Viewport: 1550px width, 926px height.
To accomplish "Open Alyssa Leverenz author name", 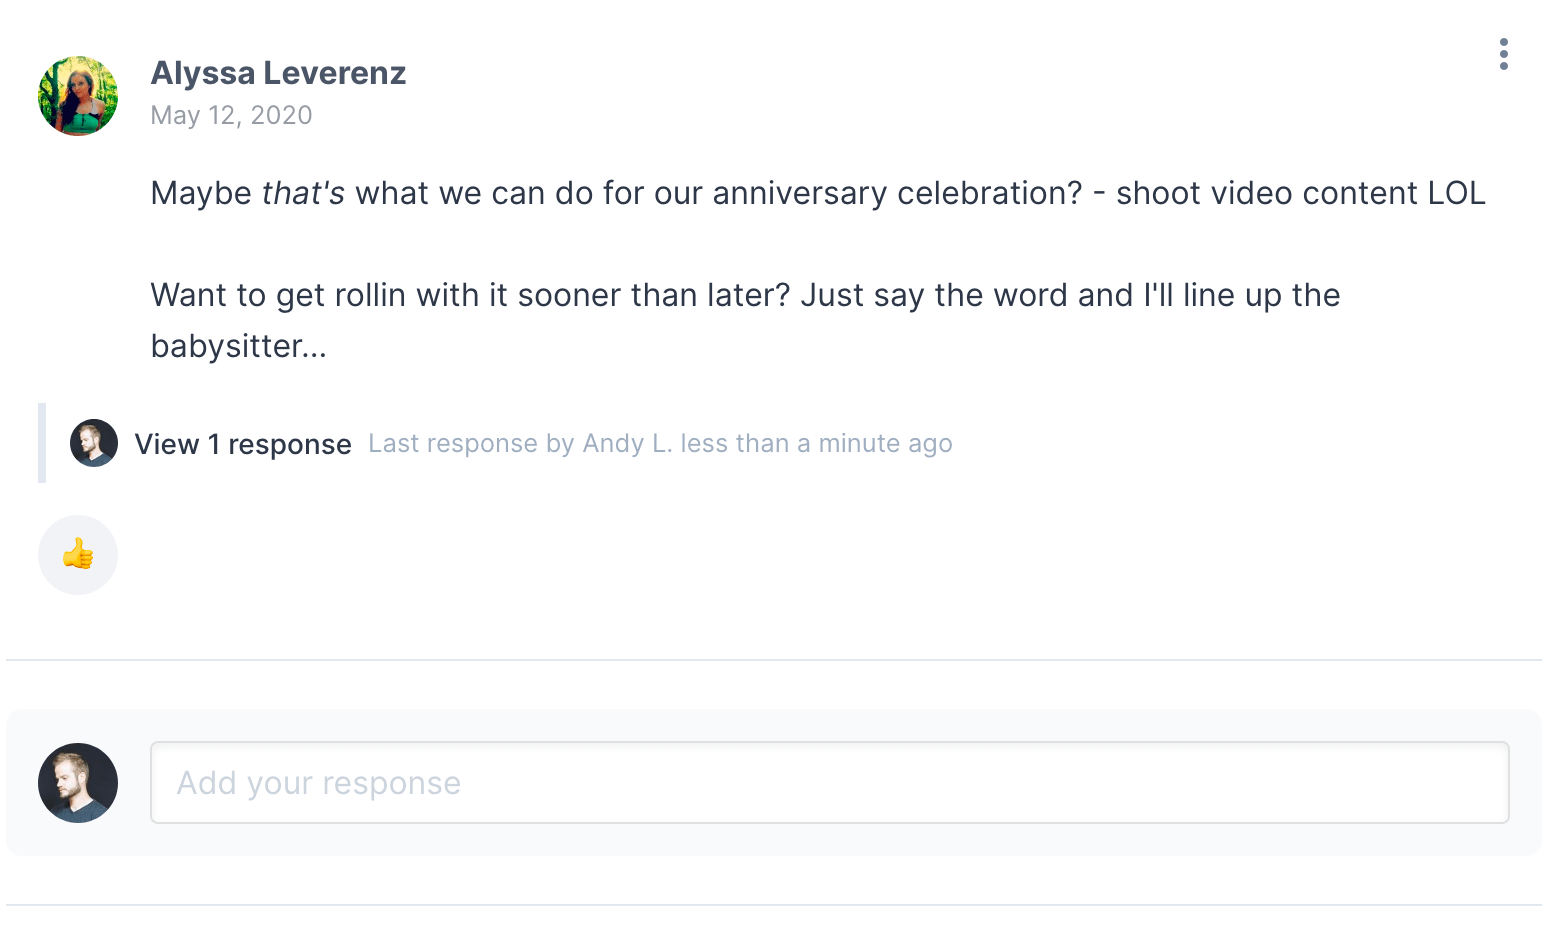I will coord(278,73).
